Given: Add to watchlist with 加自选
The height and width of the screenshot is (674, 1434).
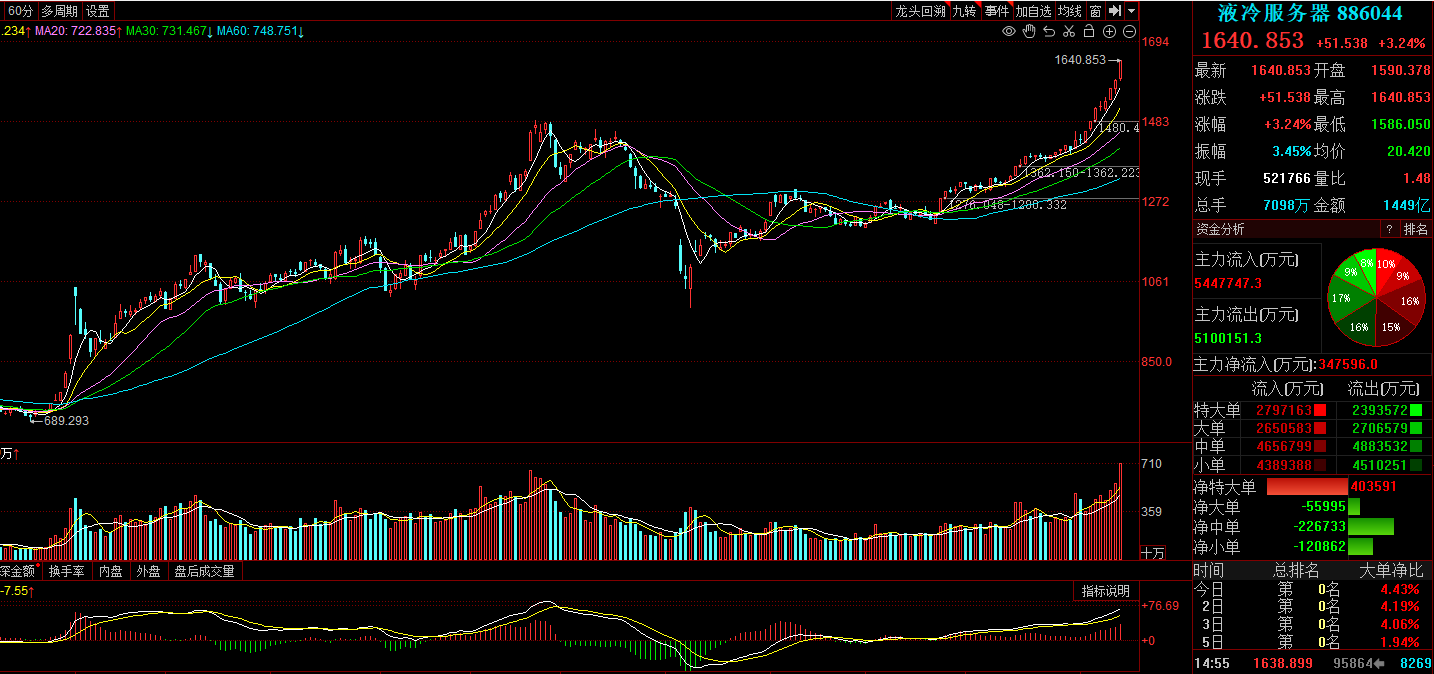Looking at the screenshot, I should coord(1034,11).
